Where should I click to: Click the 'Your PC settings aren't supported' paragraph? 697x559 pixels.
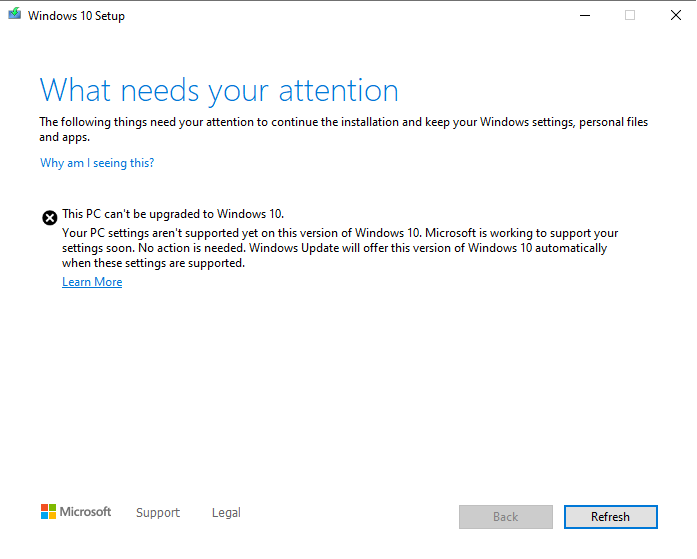[x=340, y=248]
